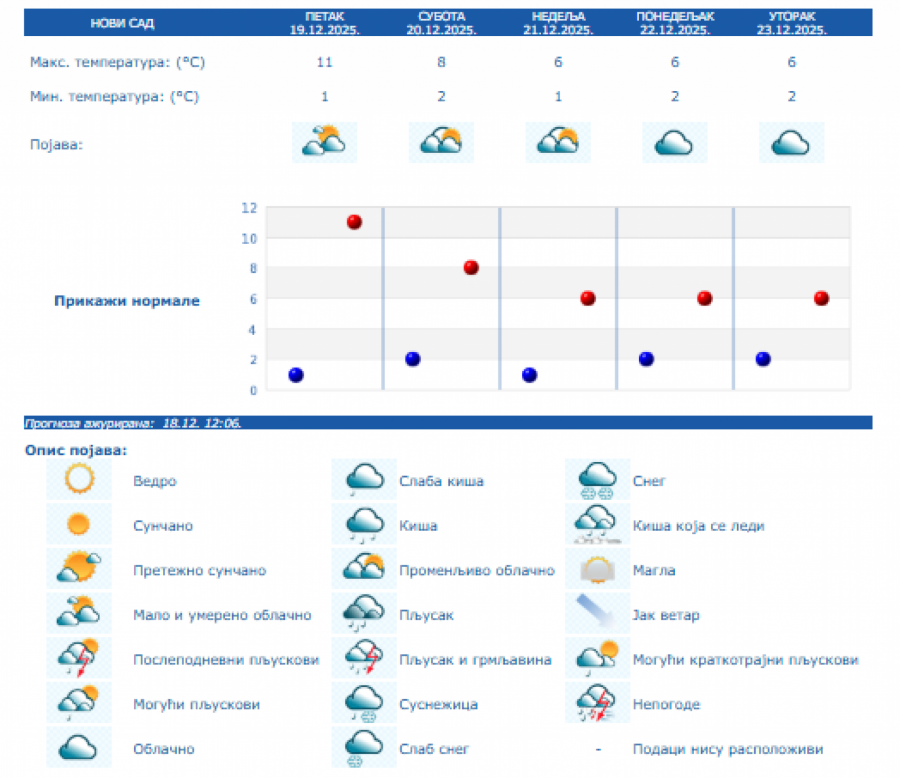Click the Магла fog legend icon

597,570
